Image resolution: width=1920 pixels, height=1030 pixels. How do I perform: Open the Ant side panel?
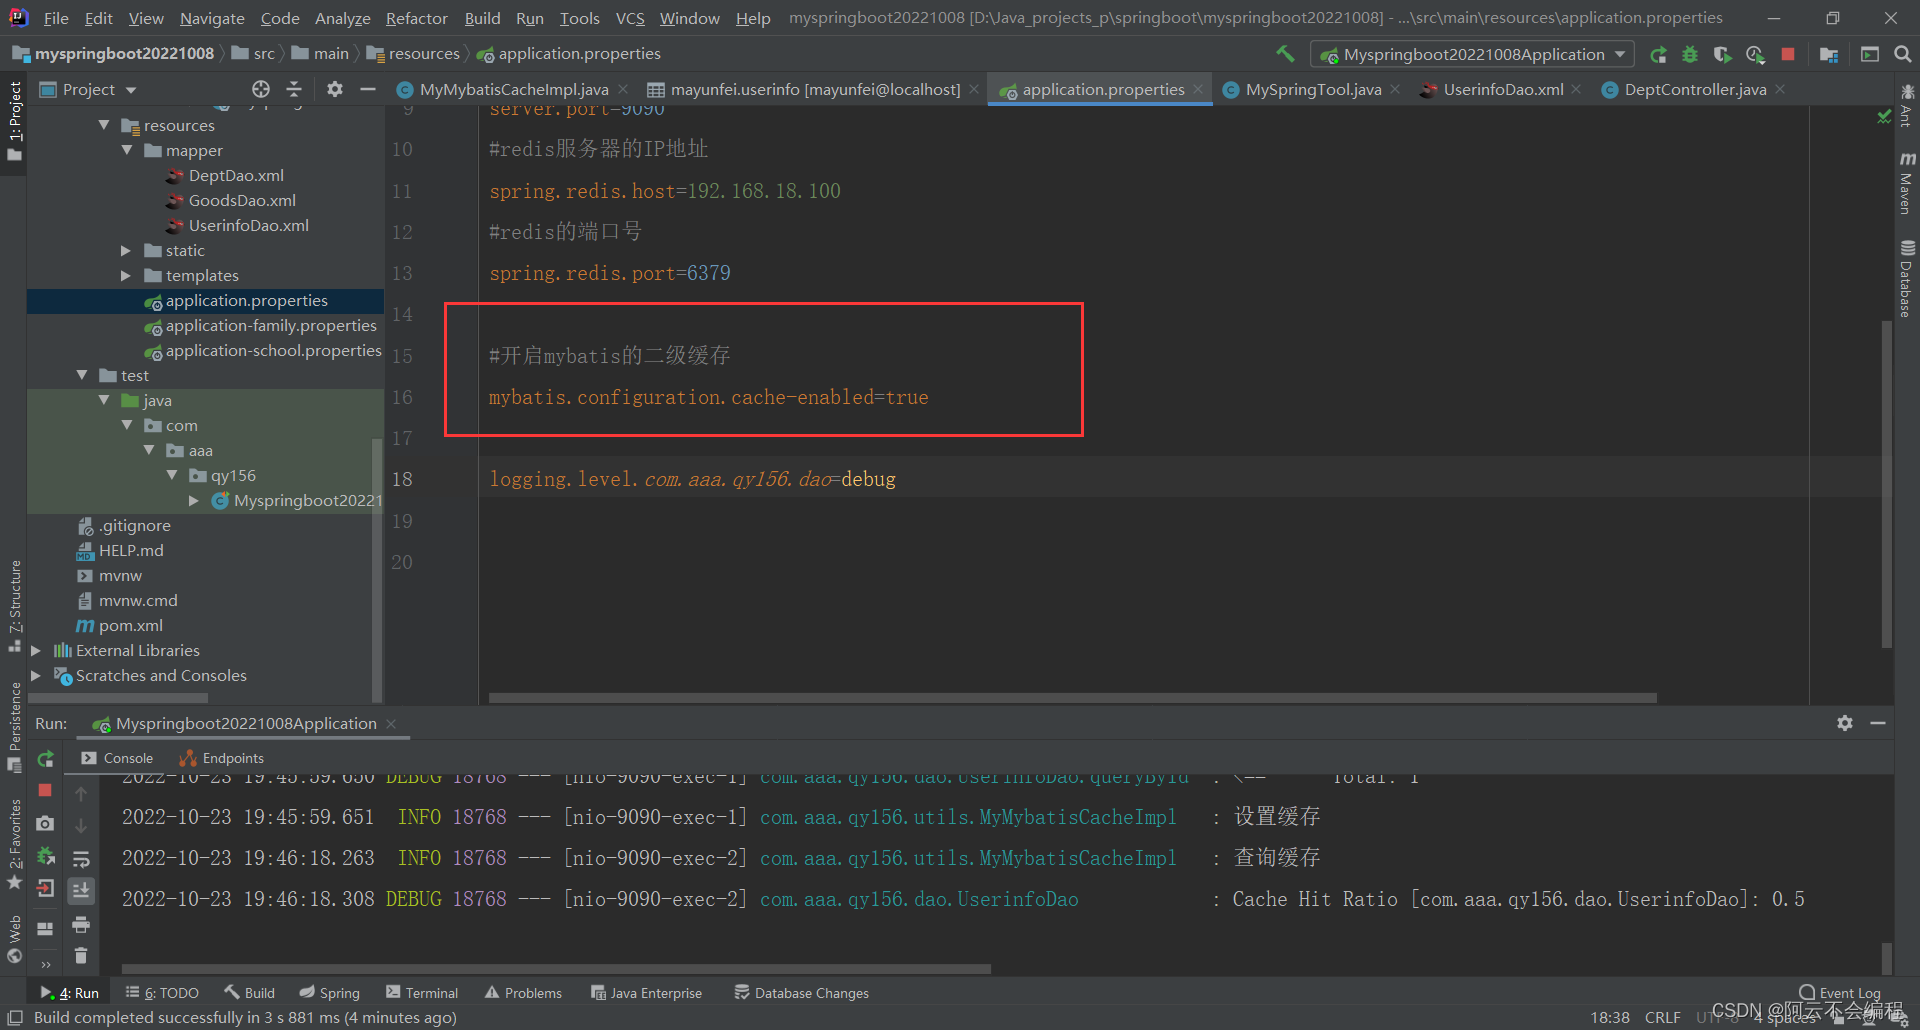[x=1906, y=106]
